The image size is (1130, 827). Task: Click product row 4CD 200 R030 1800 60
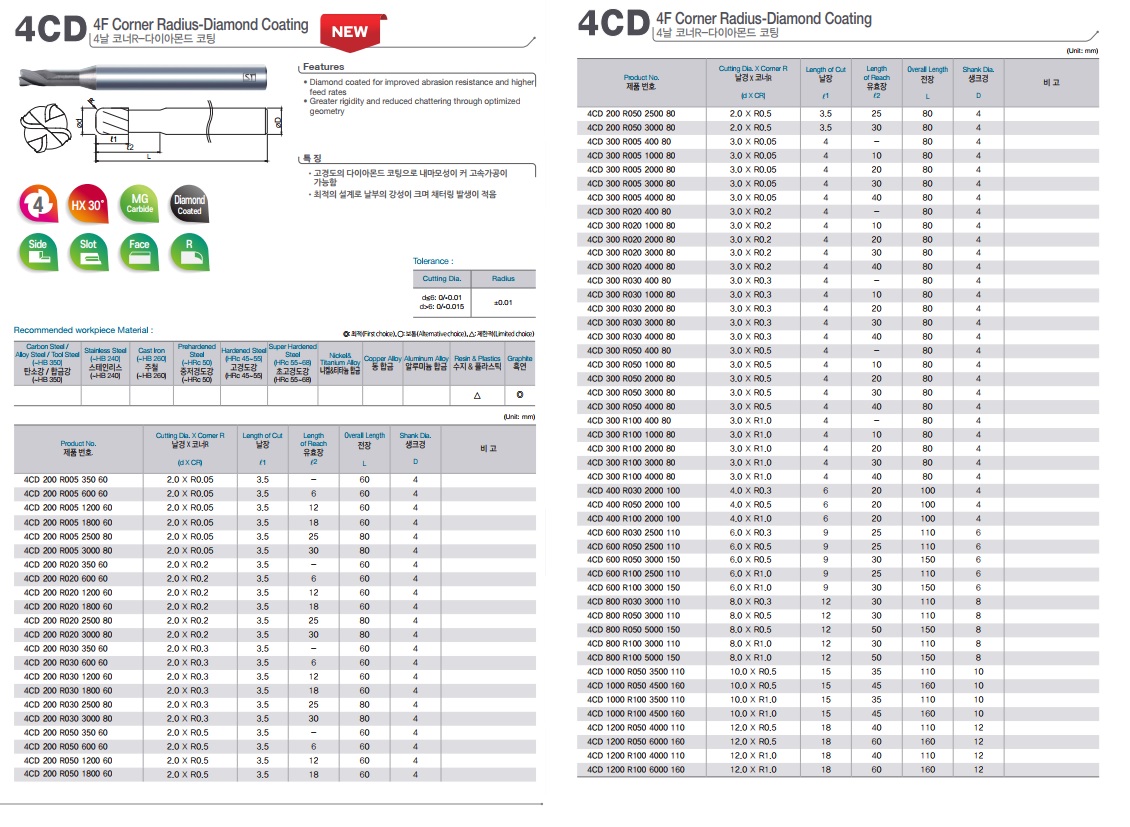pos(275,690)
